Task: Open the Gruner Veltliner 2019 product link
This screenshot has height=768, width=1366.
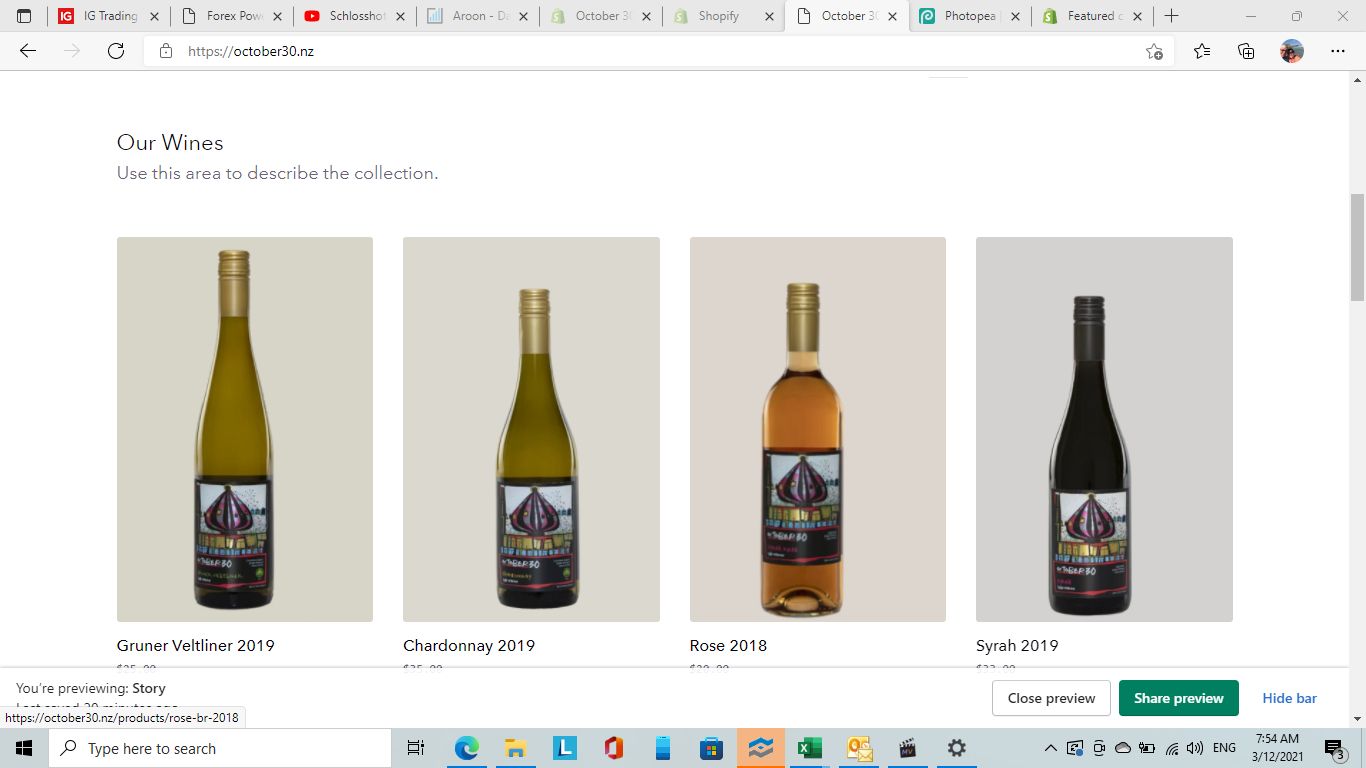Action: click(196, 646)
